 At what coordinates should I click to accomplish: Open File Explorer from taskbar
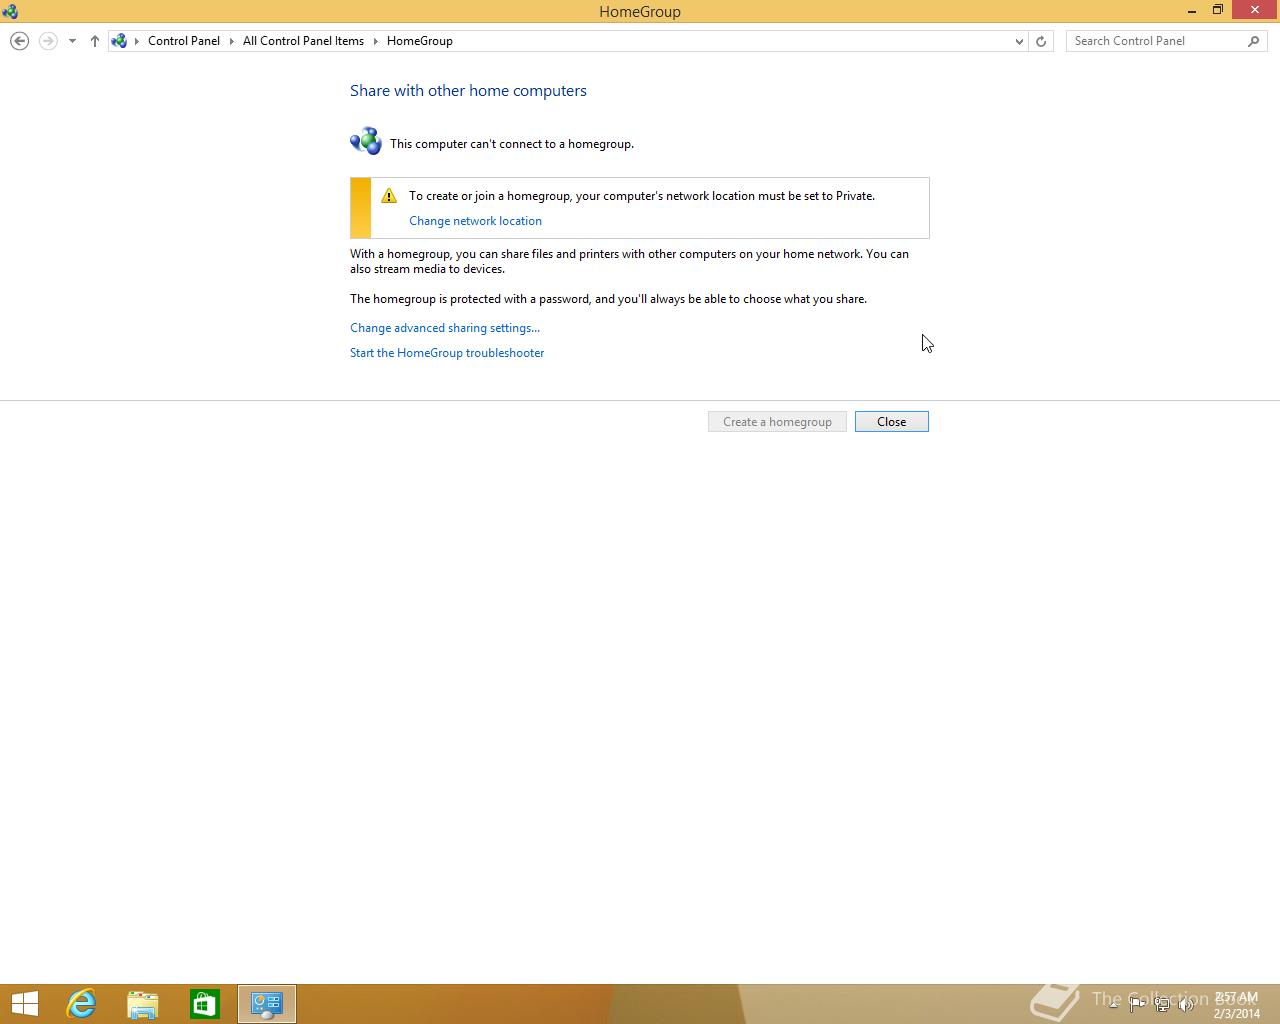[x=143, y=1004]
